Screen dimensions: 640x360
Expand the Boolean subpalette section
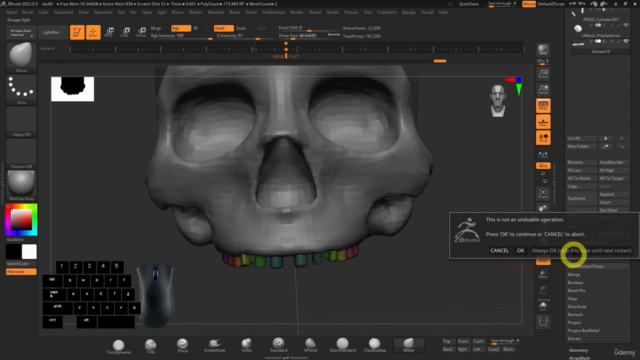coord(575,282)
